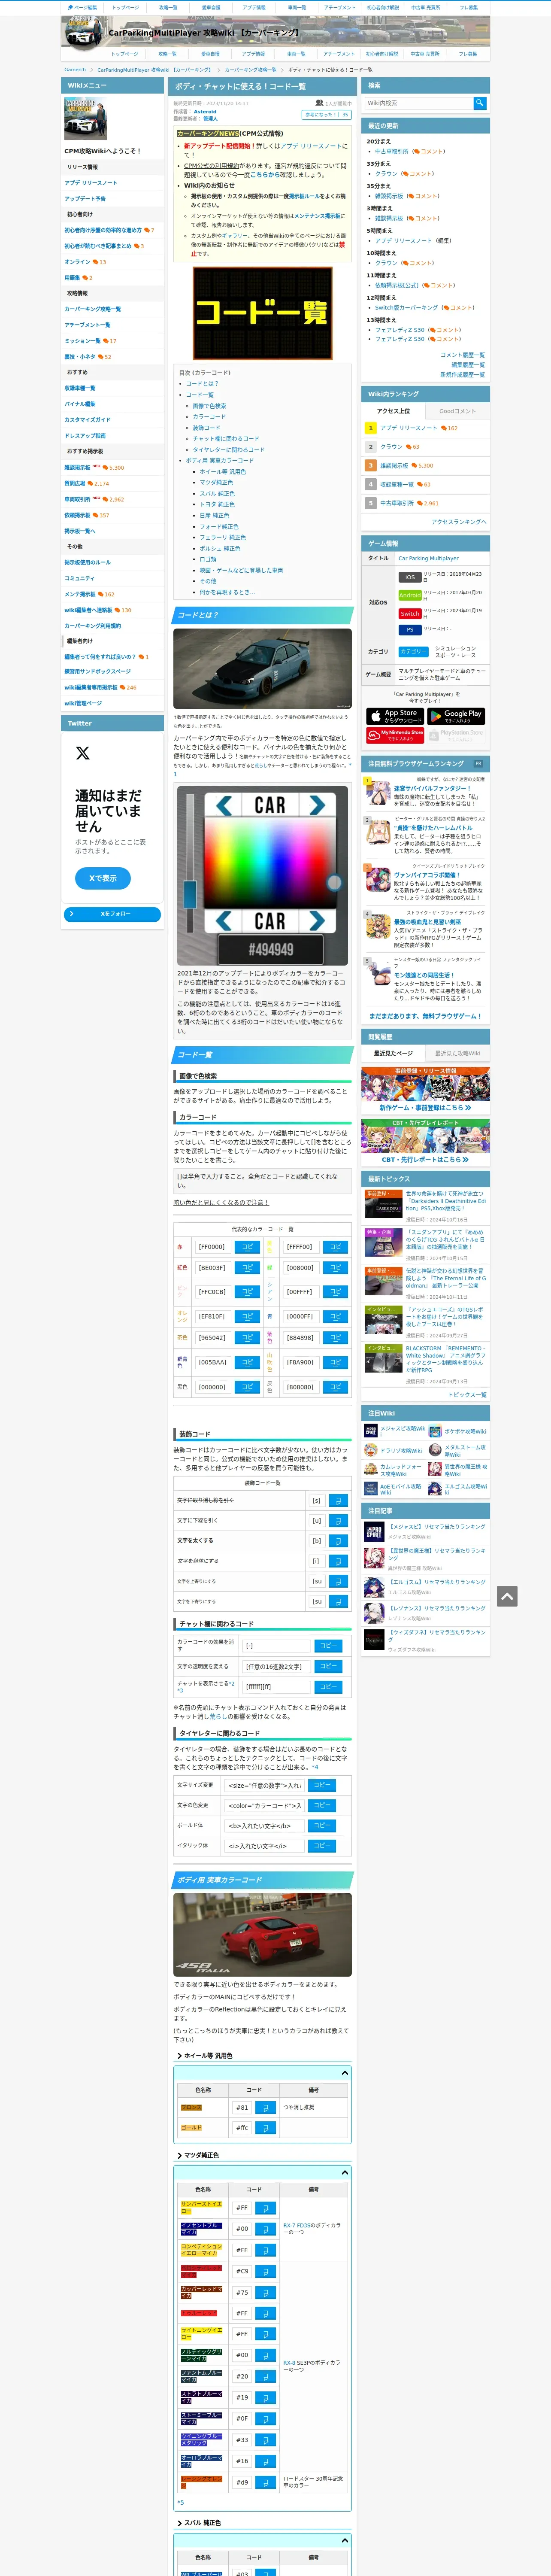
Task: Jump to 装飾コード in contents
Action: point(206,428)
